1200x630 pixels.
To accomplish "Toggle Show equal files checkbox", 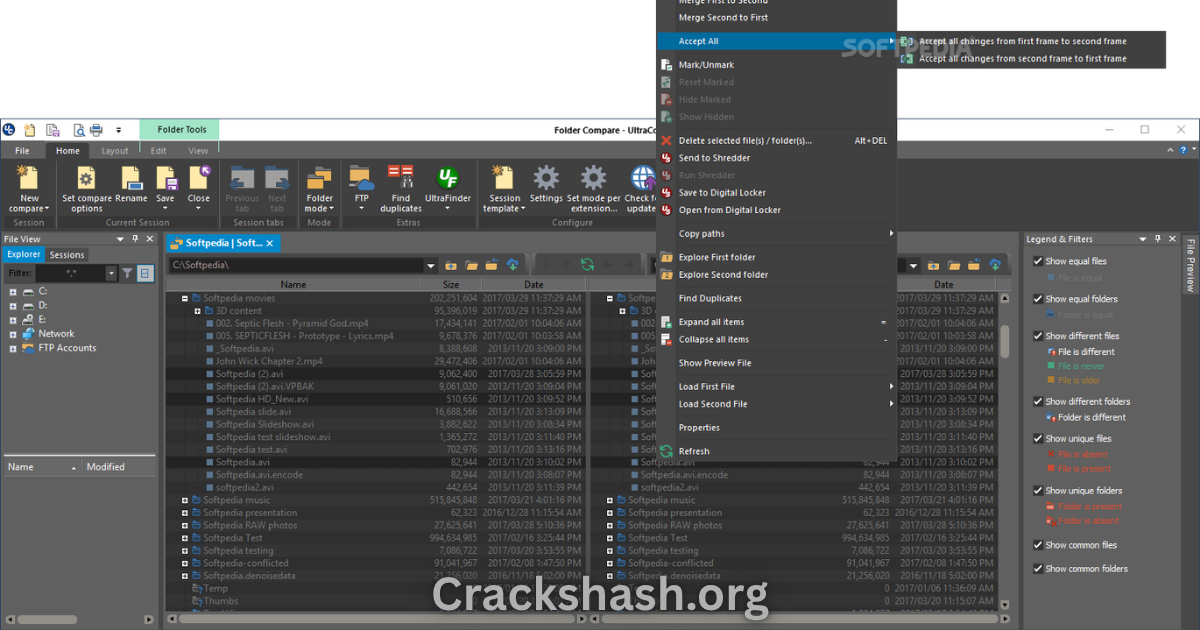I will pos(1038,261).
